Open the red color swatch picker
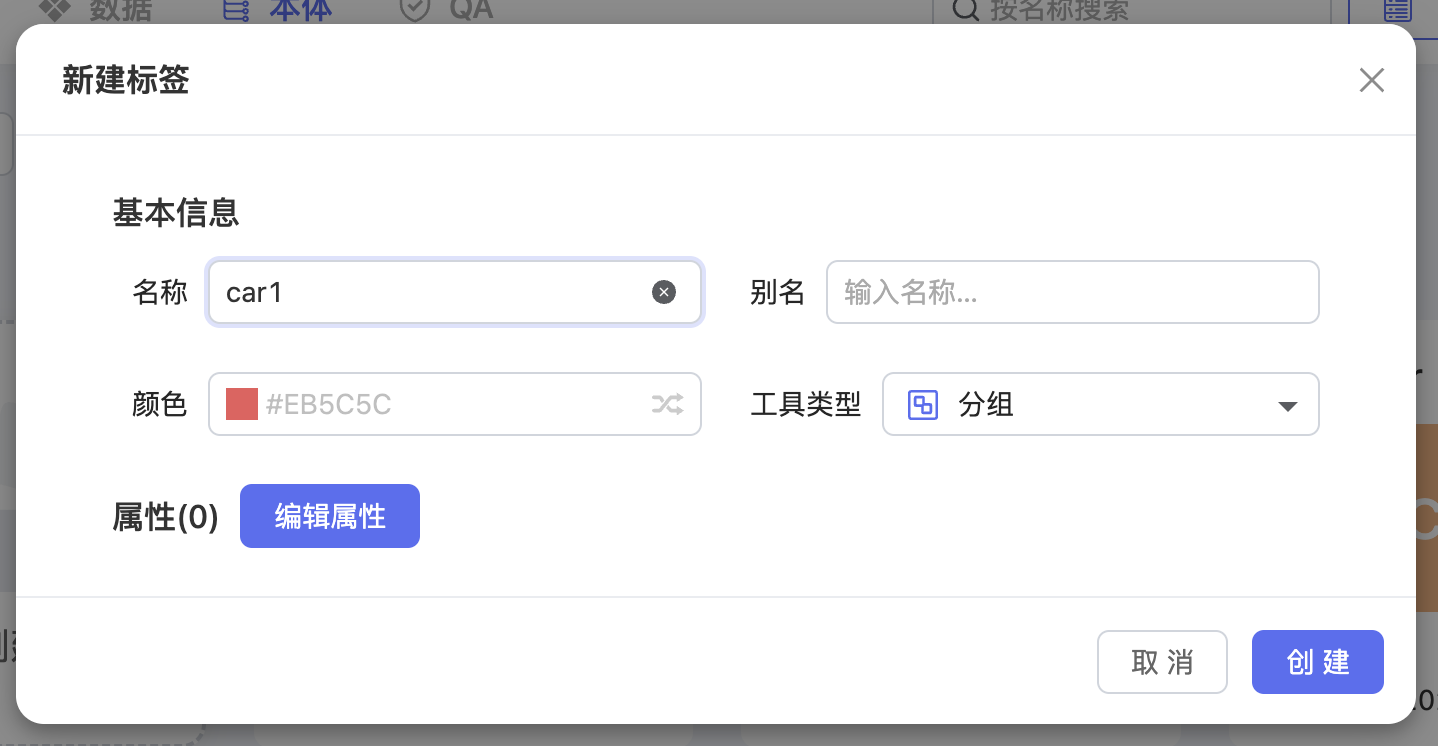1438x746 pixels. point(242,404)
